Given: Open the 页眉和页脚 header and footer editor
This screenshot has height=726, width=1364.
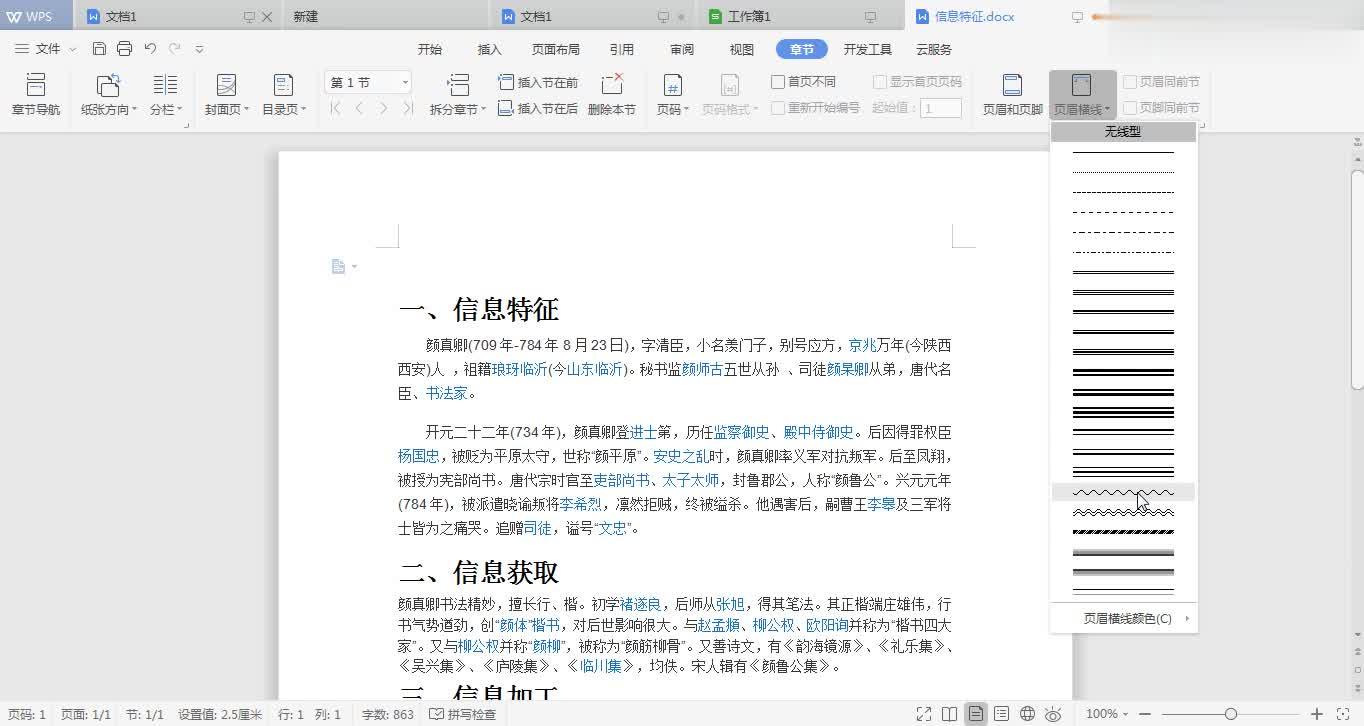Looking at the screenshot, I should [x=1010, y=93].
